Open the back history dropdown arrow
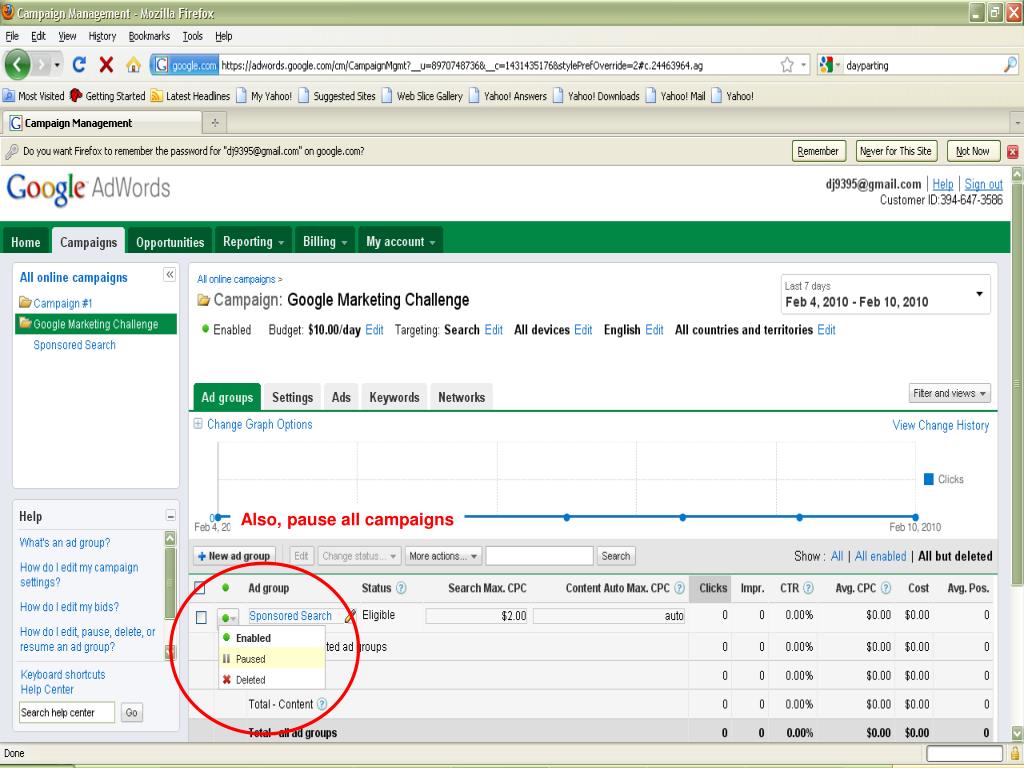Image resolution: width=1024 pixels, height=768 pixels. 57,65
